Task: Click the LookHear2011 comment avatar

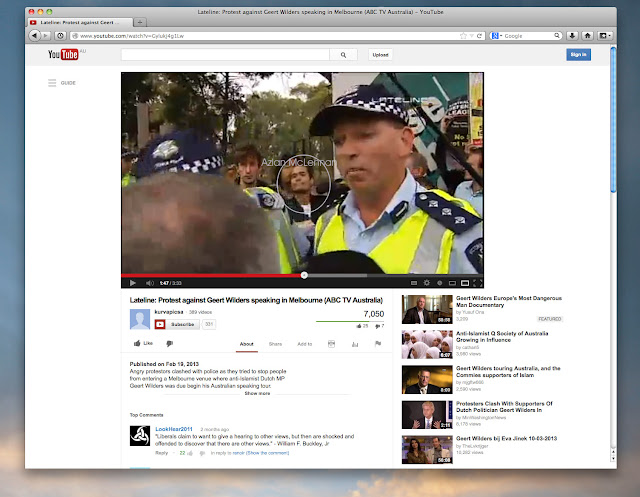Action: [140, 436]
